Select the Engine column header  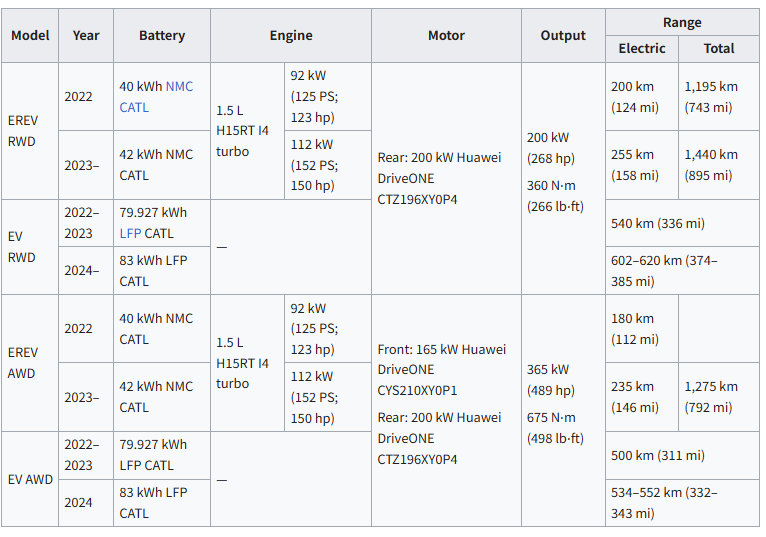tap(291, 35)
